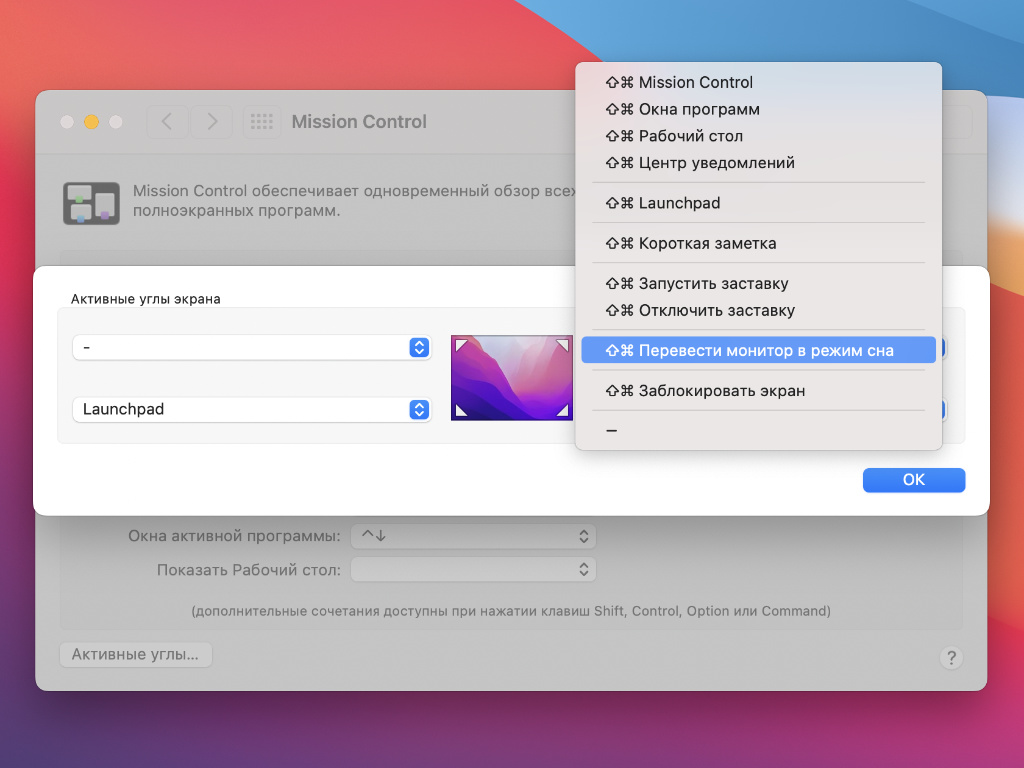Open the top-left corner dropdown showing dash
The width and height of the screenshot is (1024, 768).
pos(252,347)
